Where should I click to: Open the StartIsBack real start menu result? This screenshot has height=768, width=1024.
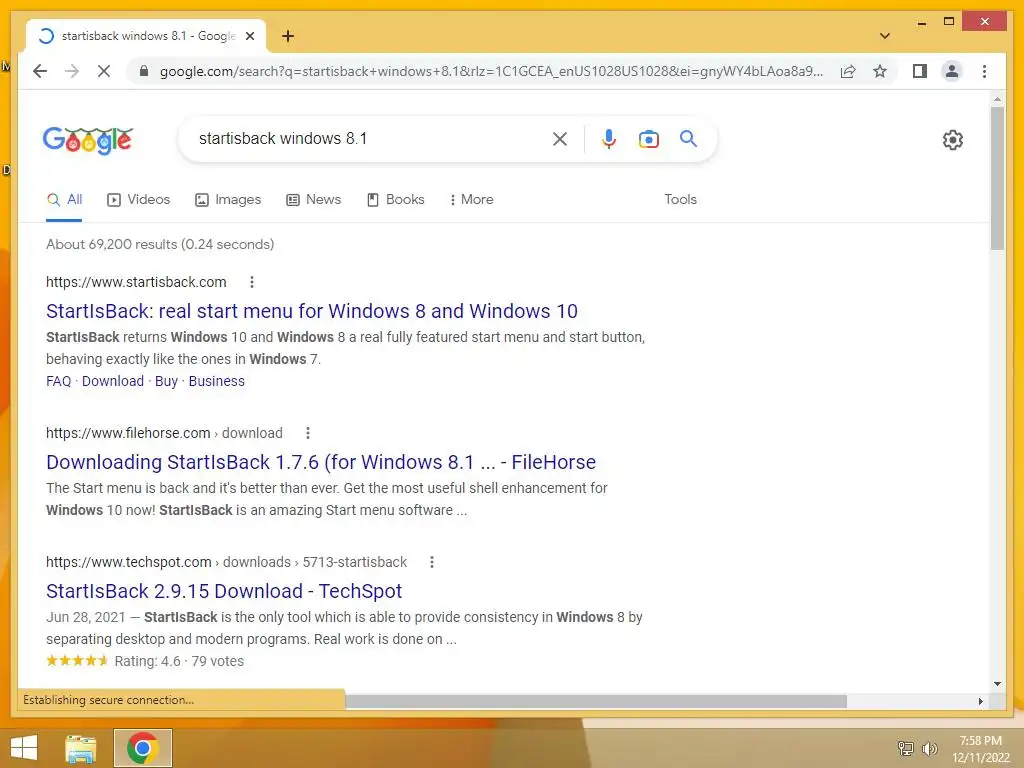[x=312, y=312]
